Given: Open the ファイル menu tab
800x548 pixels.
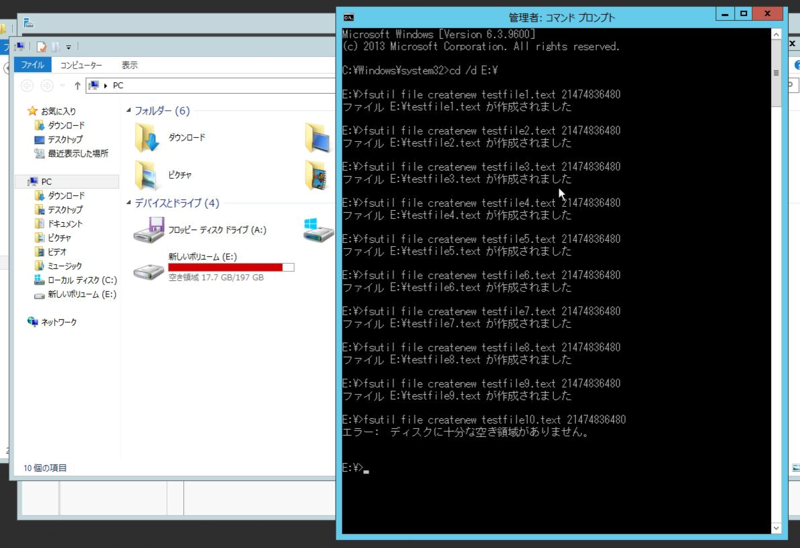Looking at the screenshot, I should pyautogui.click(x=32, y=65).
